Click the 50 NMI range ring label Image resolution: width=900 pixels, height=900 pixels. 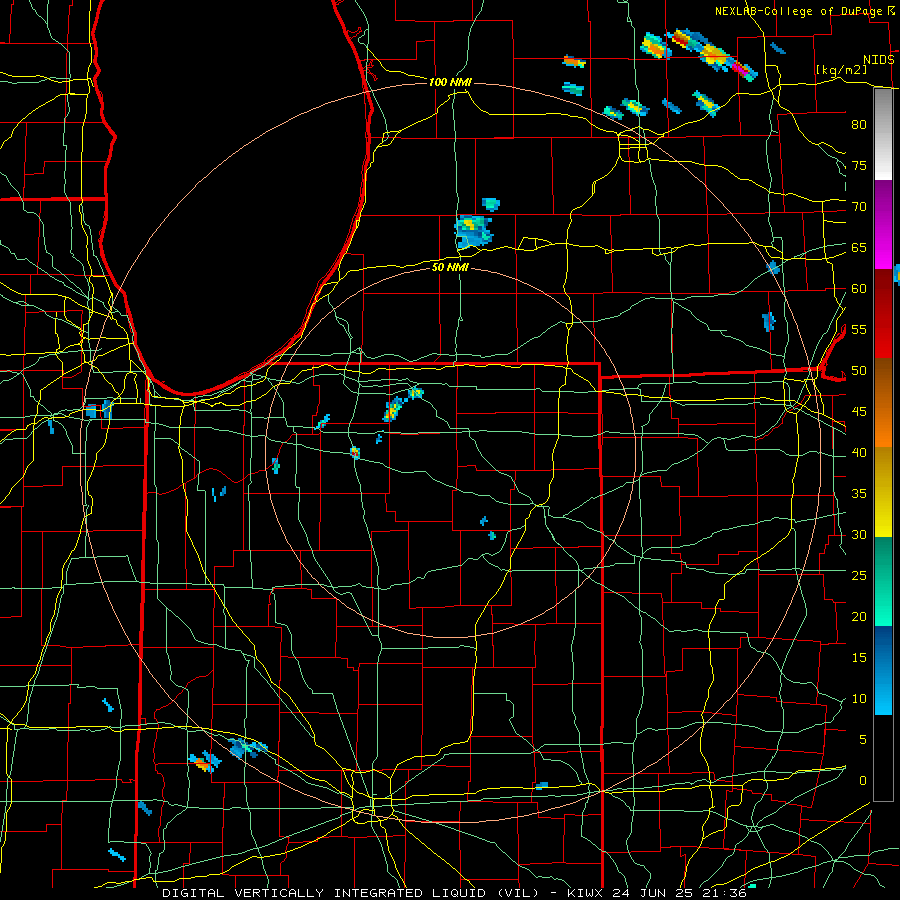(451, 267)
